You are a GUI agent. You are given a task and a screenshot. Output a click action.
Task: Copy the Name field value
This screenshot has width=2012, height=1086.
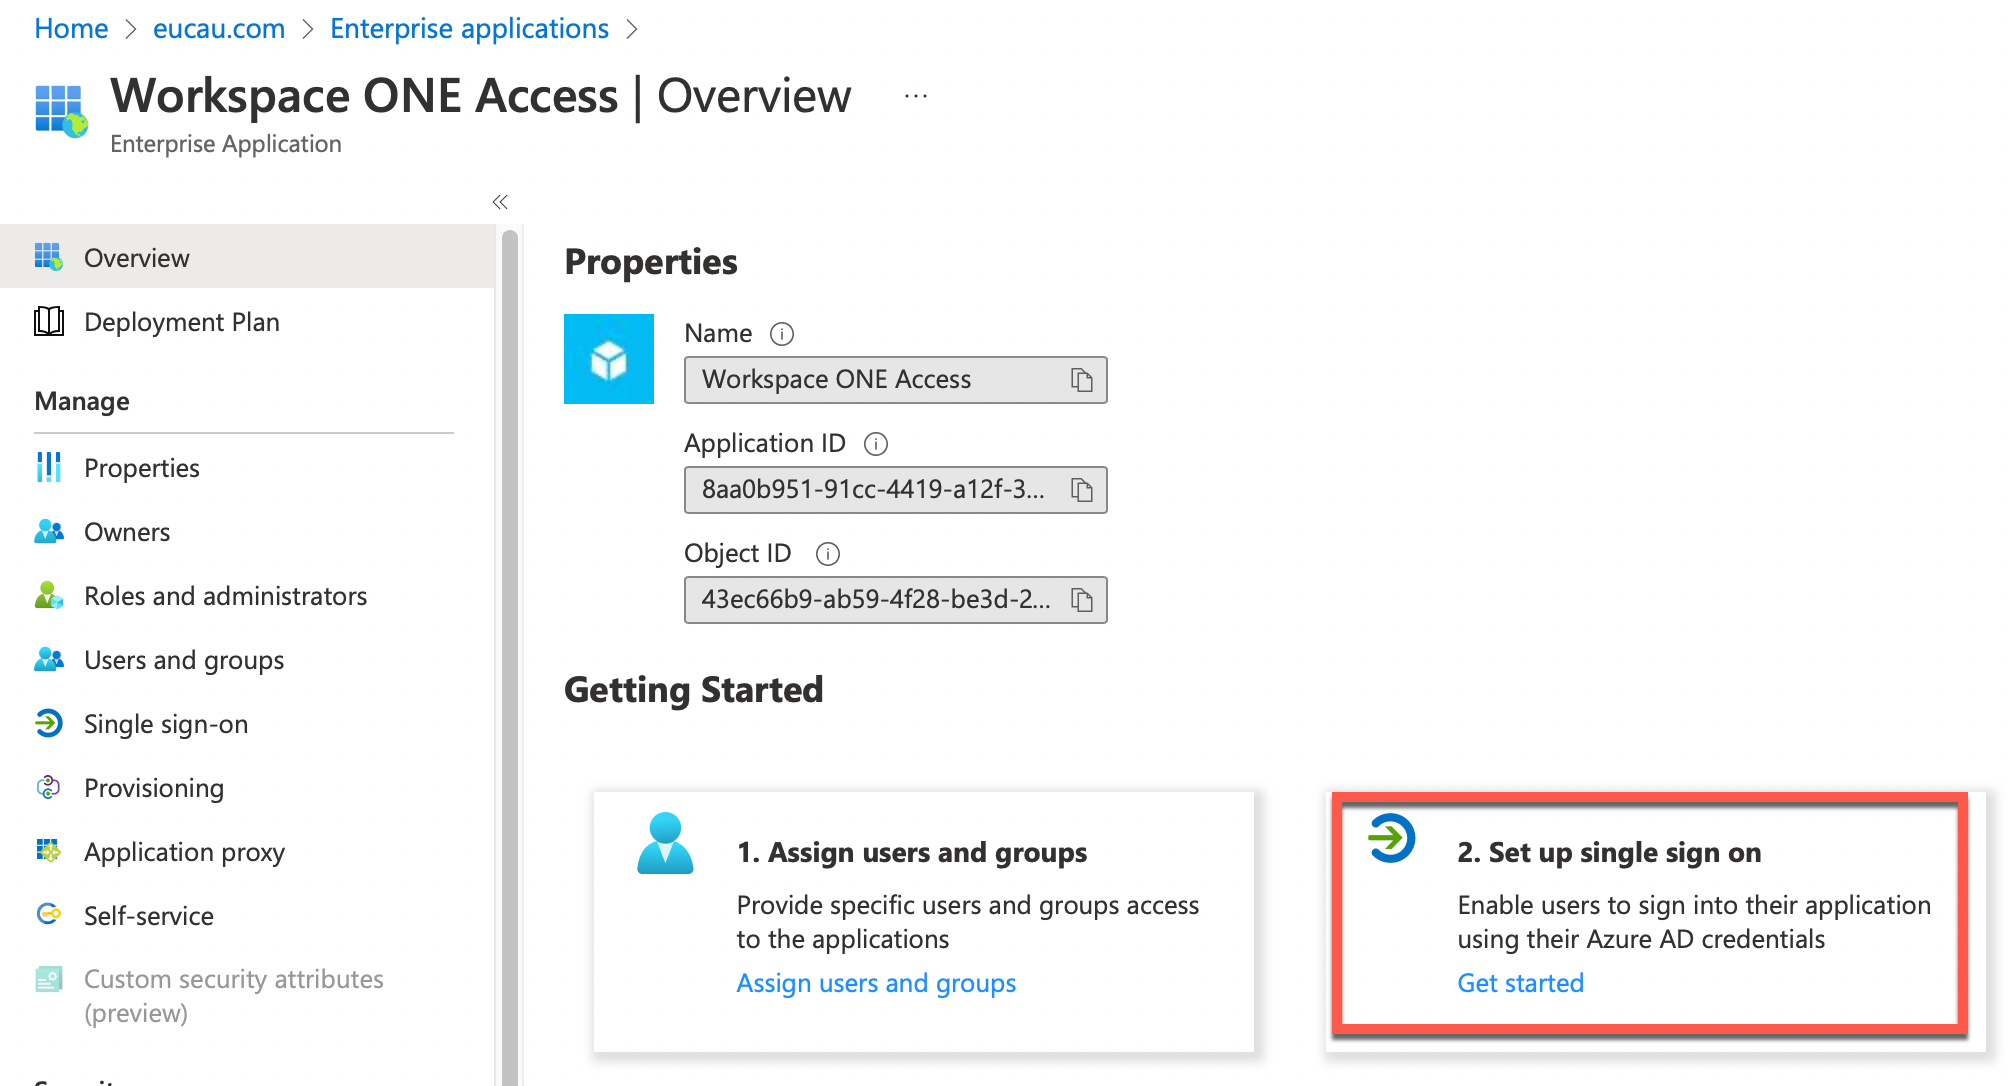tap(1081, 380)
